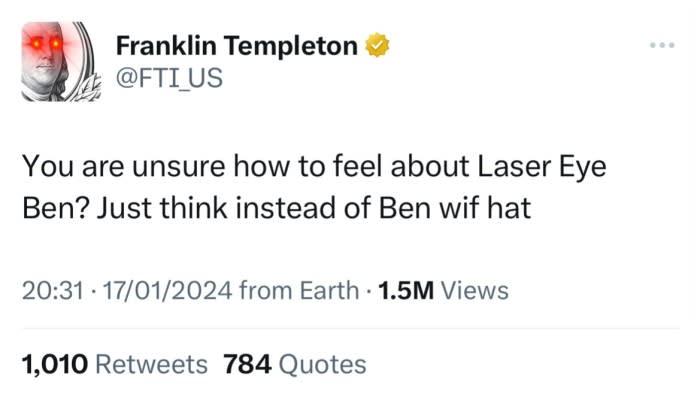This screenshot has width=700, height=394.
Task: Click the word "Templeton" in the name
Action: coord(291,46)
